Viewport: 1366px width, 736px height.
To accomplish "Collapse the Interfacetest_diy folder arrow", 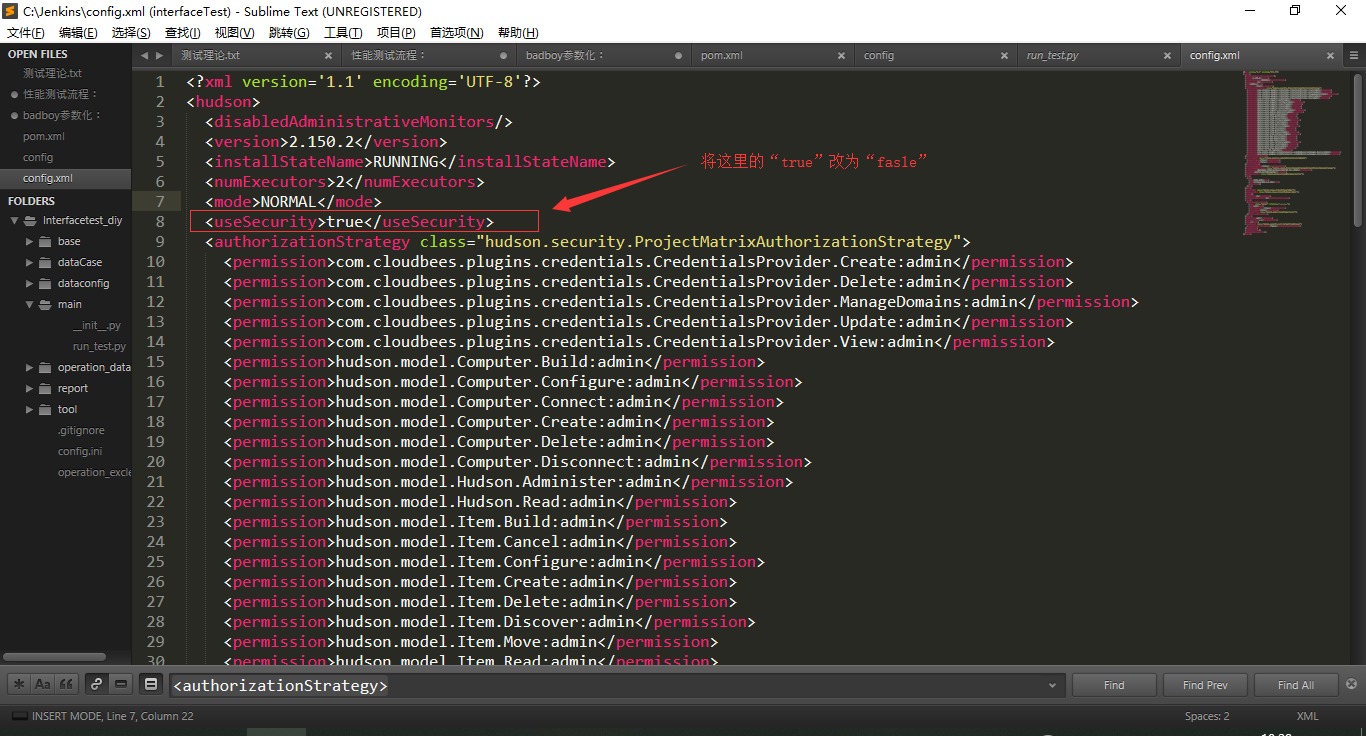I will [x=15, y=220].
